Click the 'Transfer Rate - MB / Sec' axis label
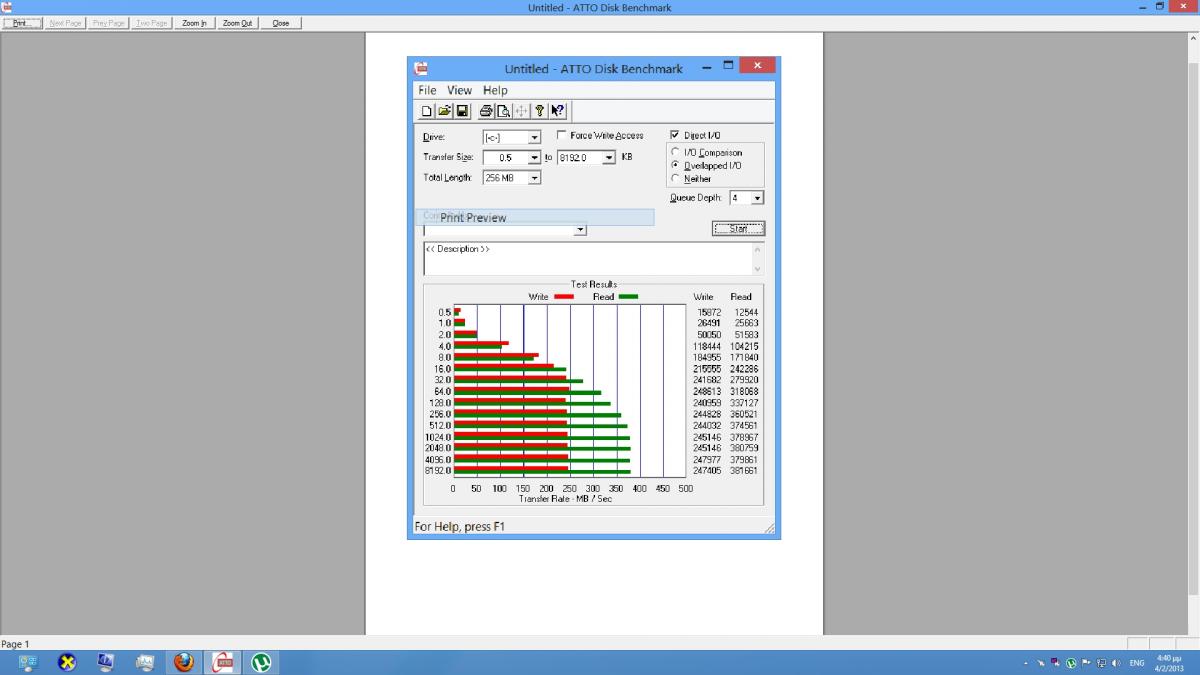This screenshot has height=675, width=1200. tap(565, 498)
